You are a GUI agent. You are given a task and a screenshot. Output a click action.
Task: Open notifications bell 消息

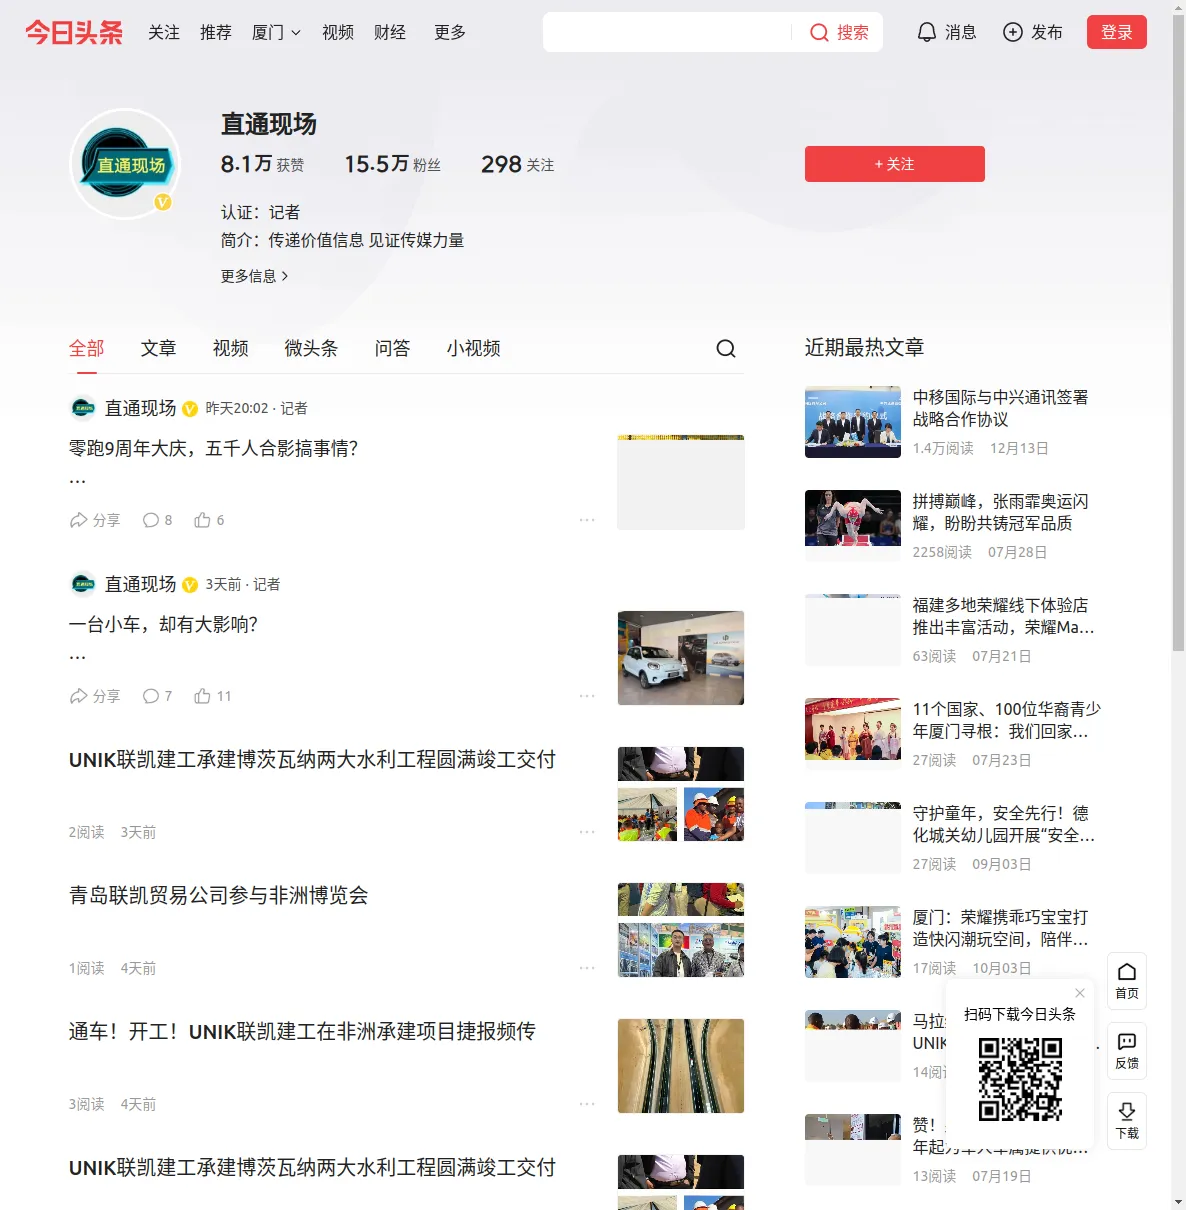[946, 32]
